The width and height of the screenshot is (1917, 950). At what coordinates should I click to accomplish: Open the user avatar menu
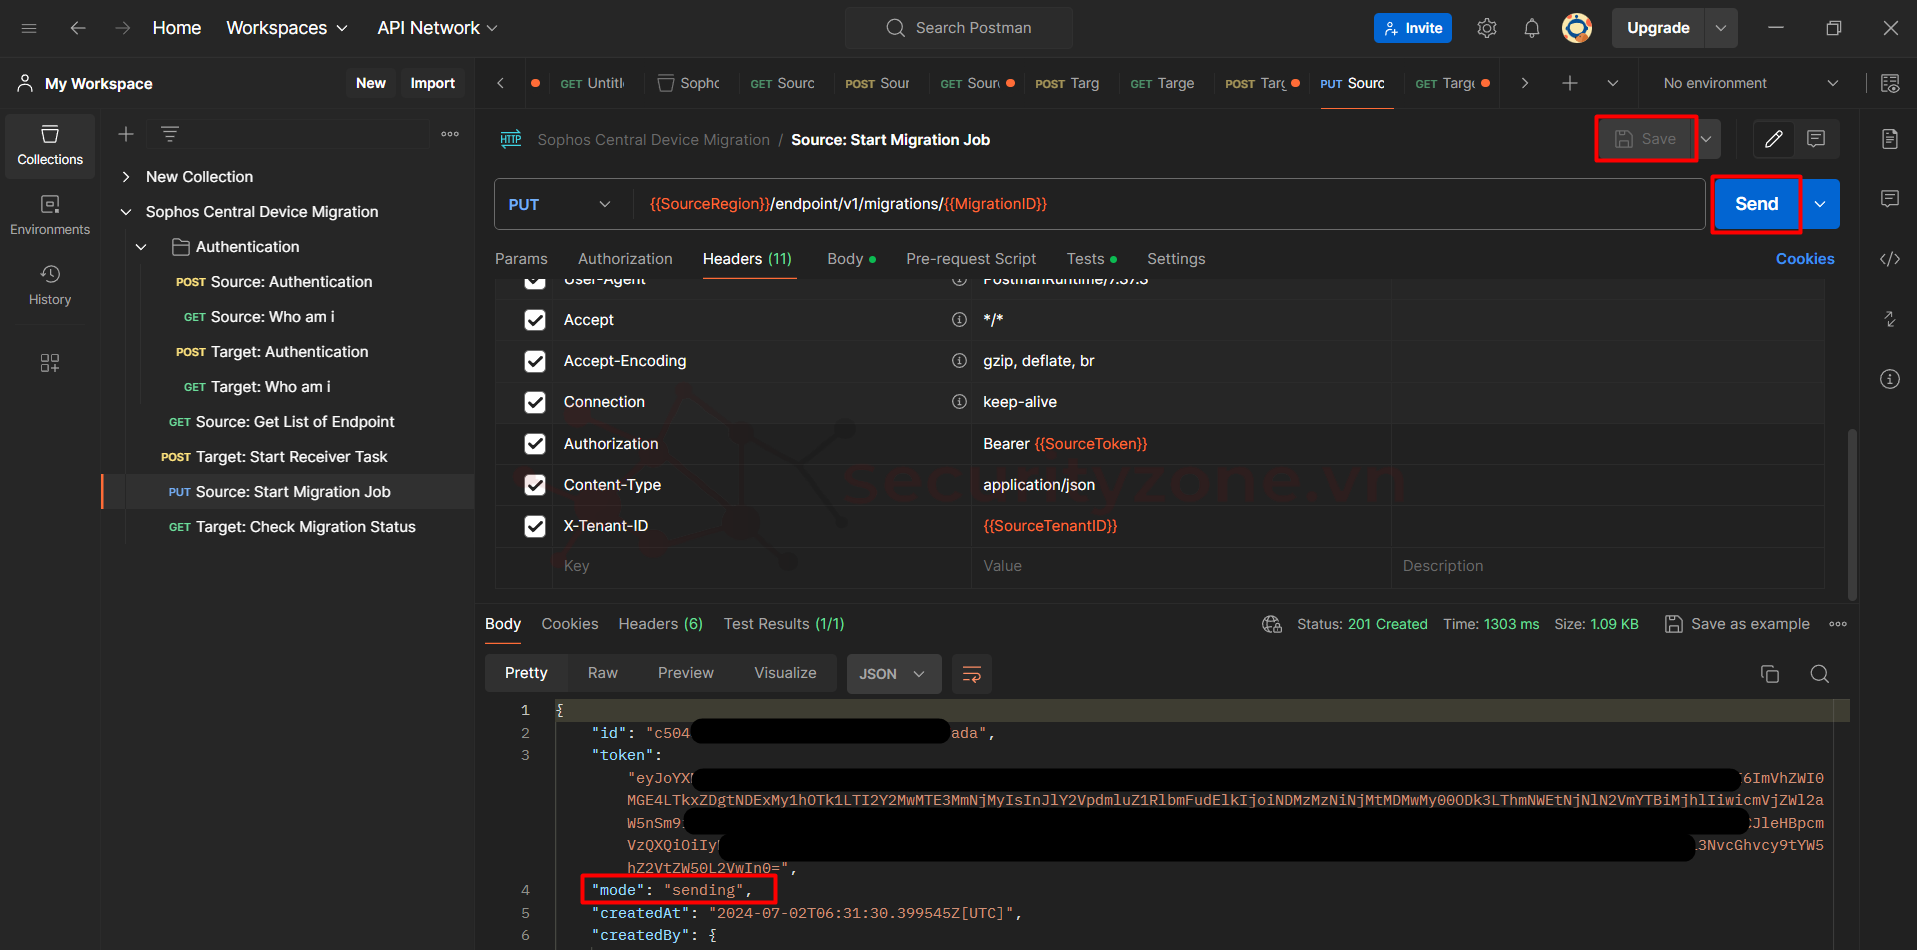click(1577, 28)
